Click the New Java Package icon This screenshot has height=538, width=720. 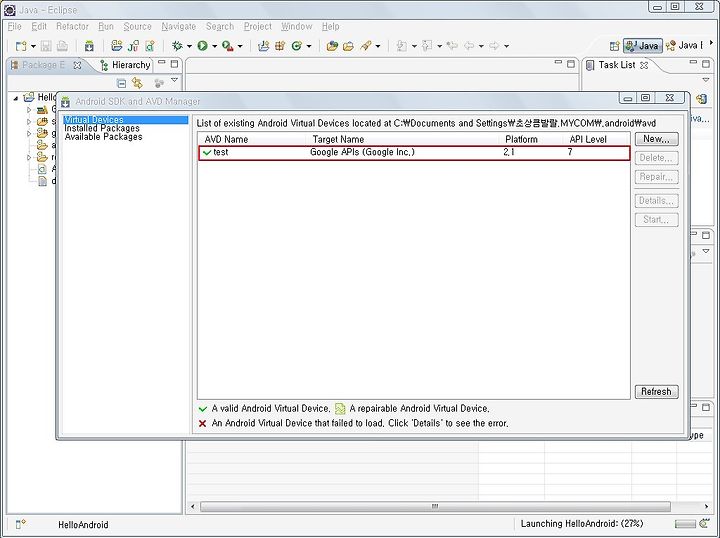[x=280, y=46]
